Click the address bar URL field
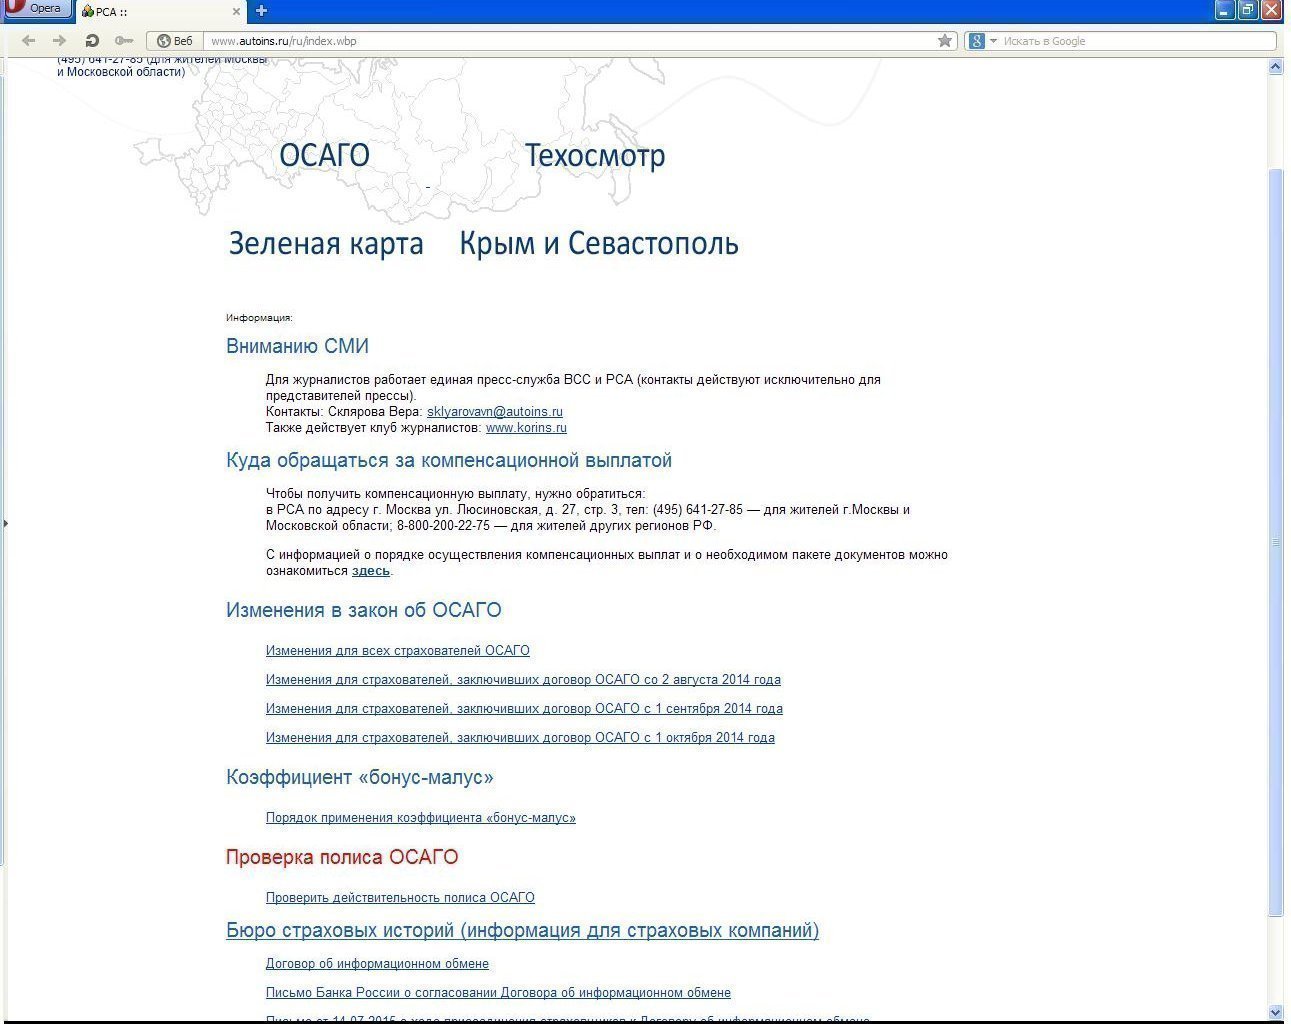The image size is (1291, 1024). tap(570, 41)
